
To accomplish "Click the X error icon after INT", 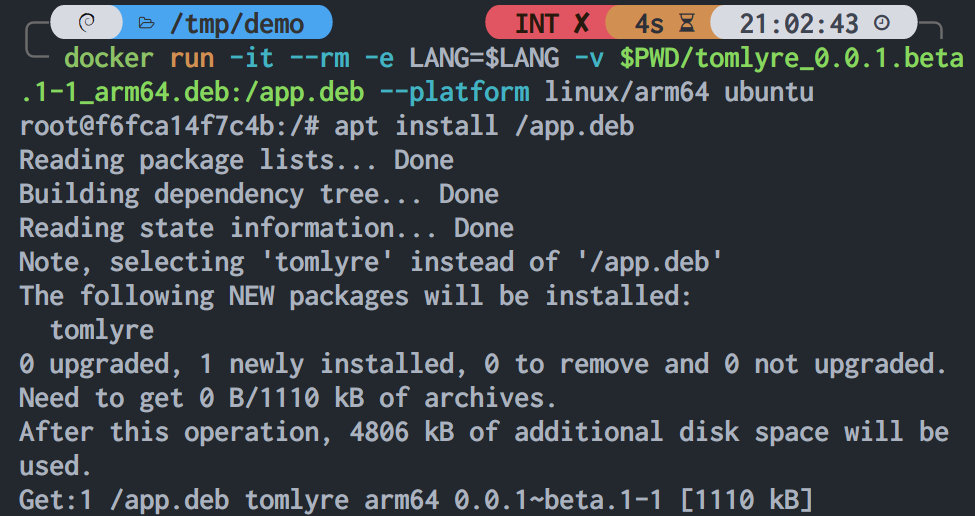I will (x=581, y=24).
